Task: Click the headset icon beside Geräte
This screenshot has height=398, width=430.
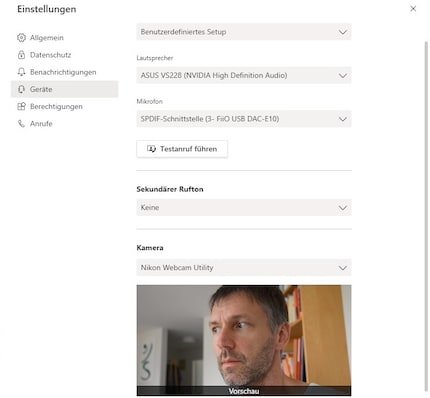Action: point(21,89)
